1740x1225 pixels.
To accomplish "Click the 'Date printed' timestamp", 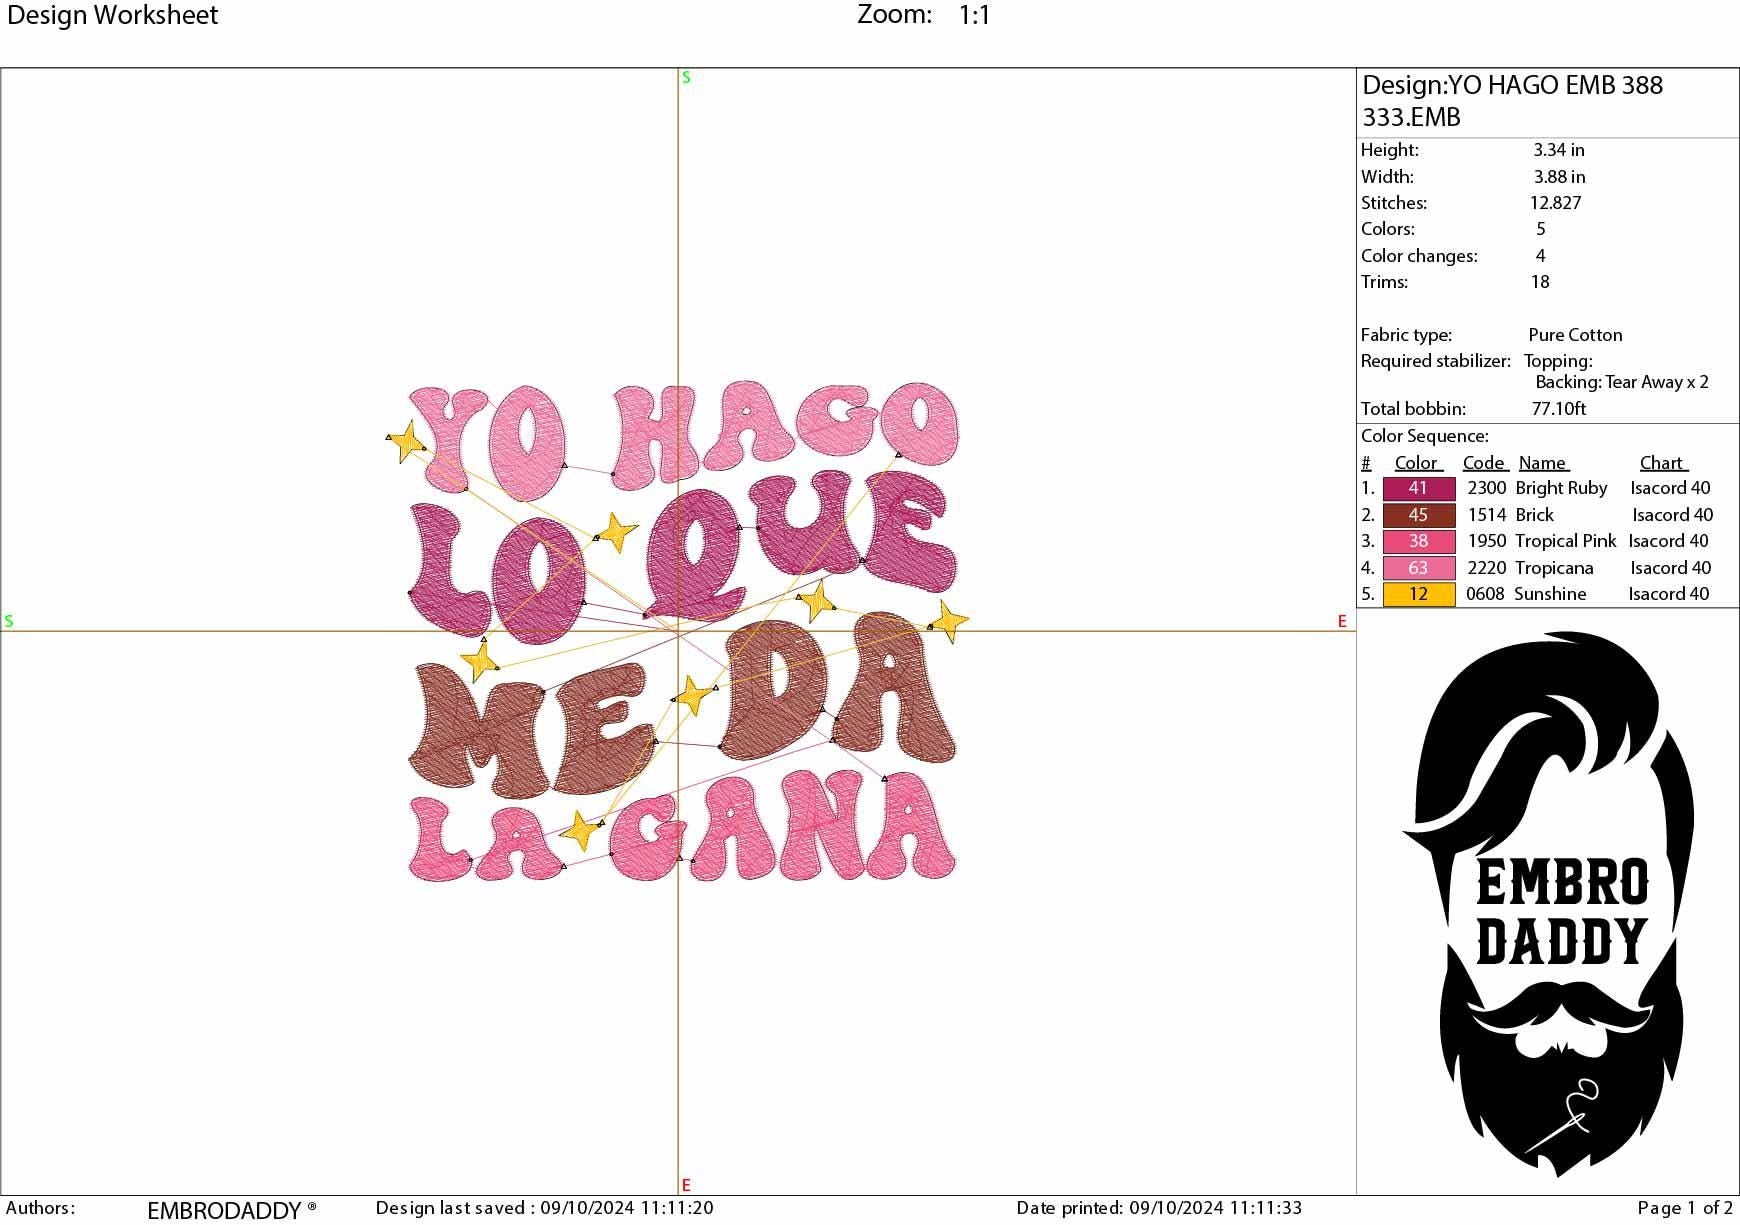I will tap(1159, 1208).
